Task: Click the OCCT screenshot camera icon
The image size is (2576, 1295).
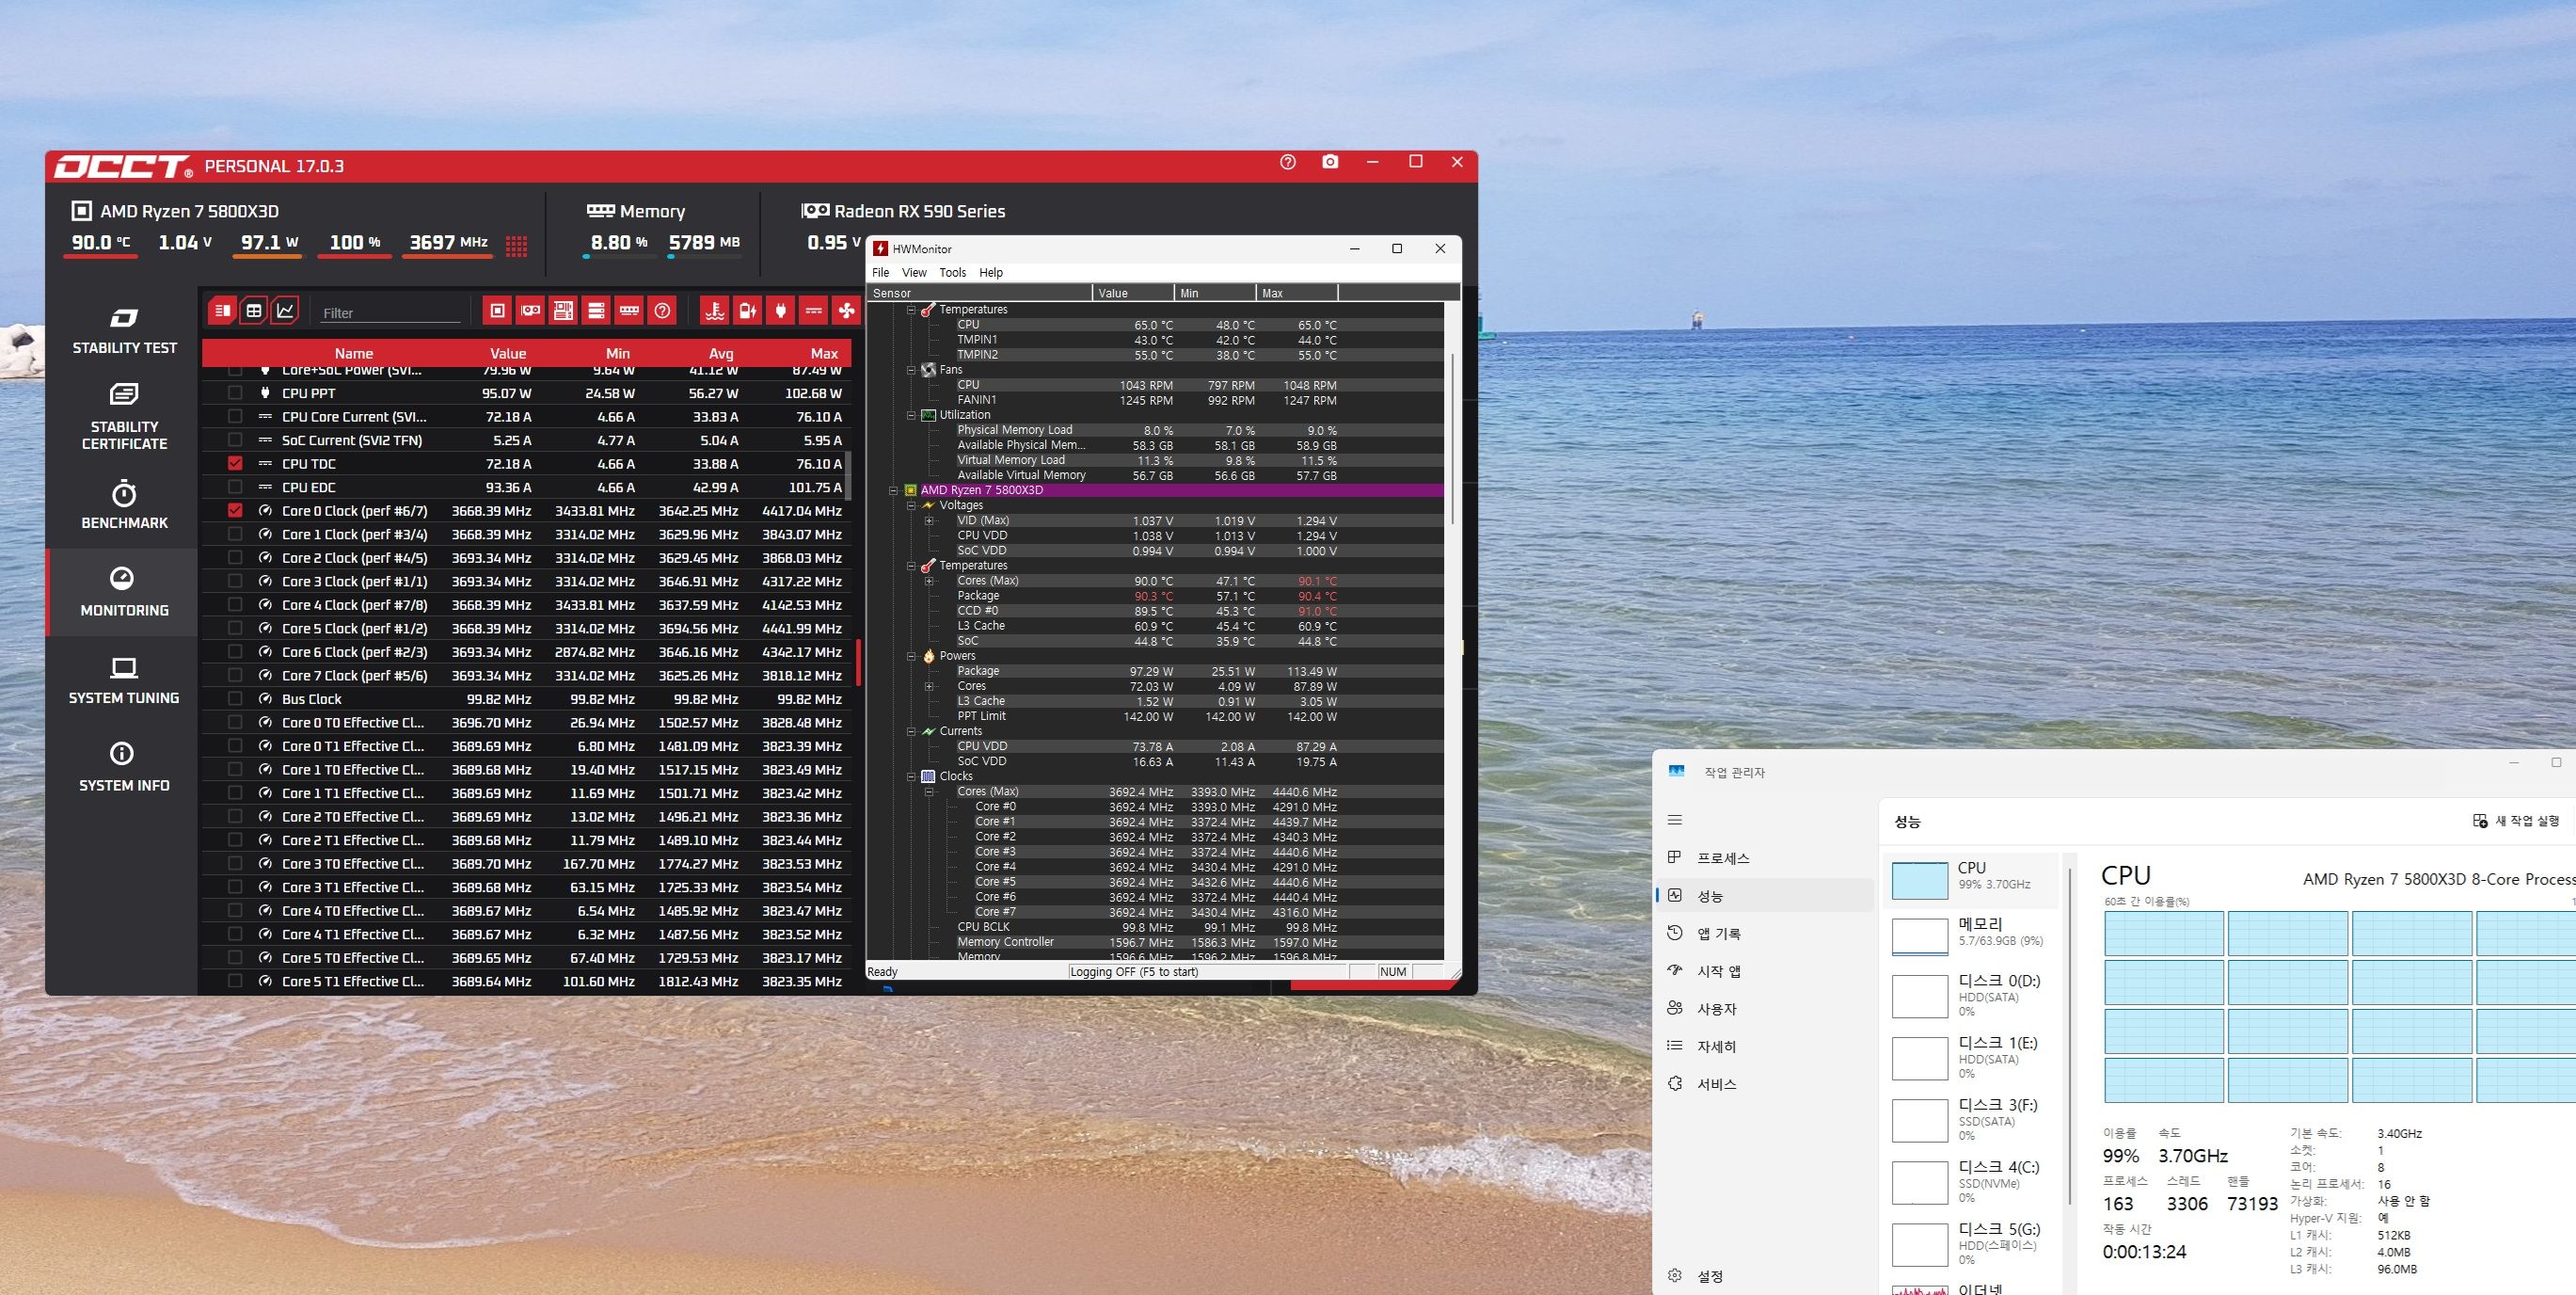Action: click(x=1330, y=162)
